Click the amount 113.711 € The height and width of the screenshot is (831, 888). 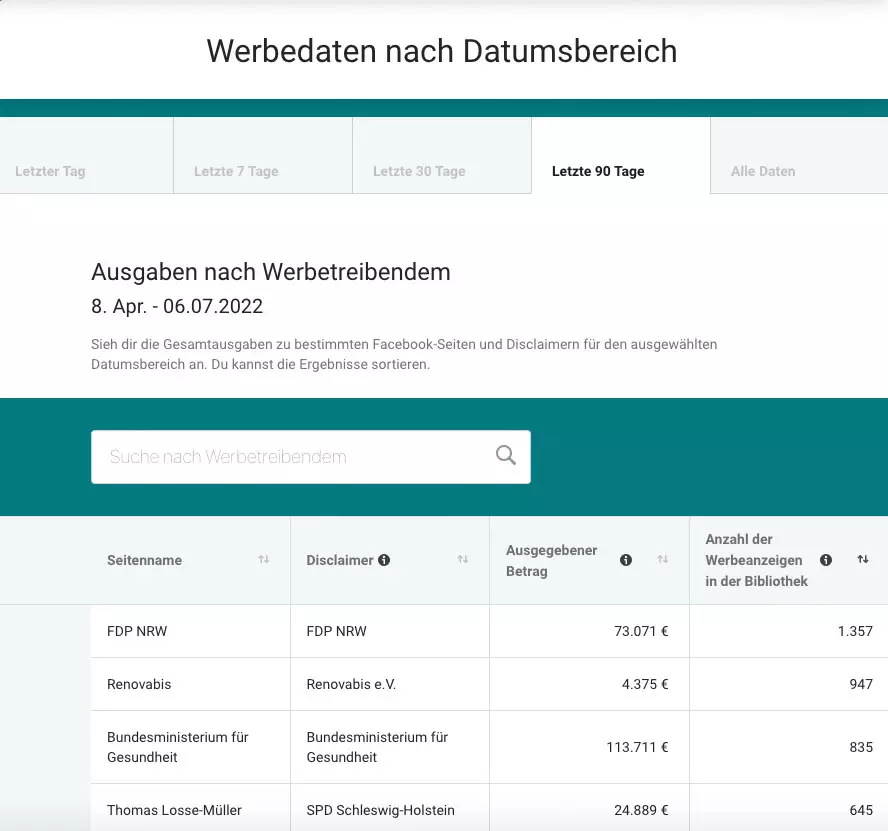pyautogui.click(x=637, y=747)
